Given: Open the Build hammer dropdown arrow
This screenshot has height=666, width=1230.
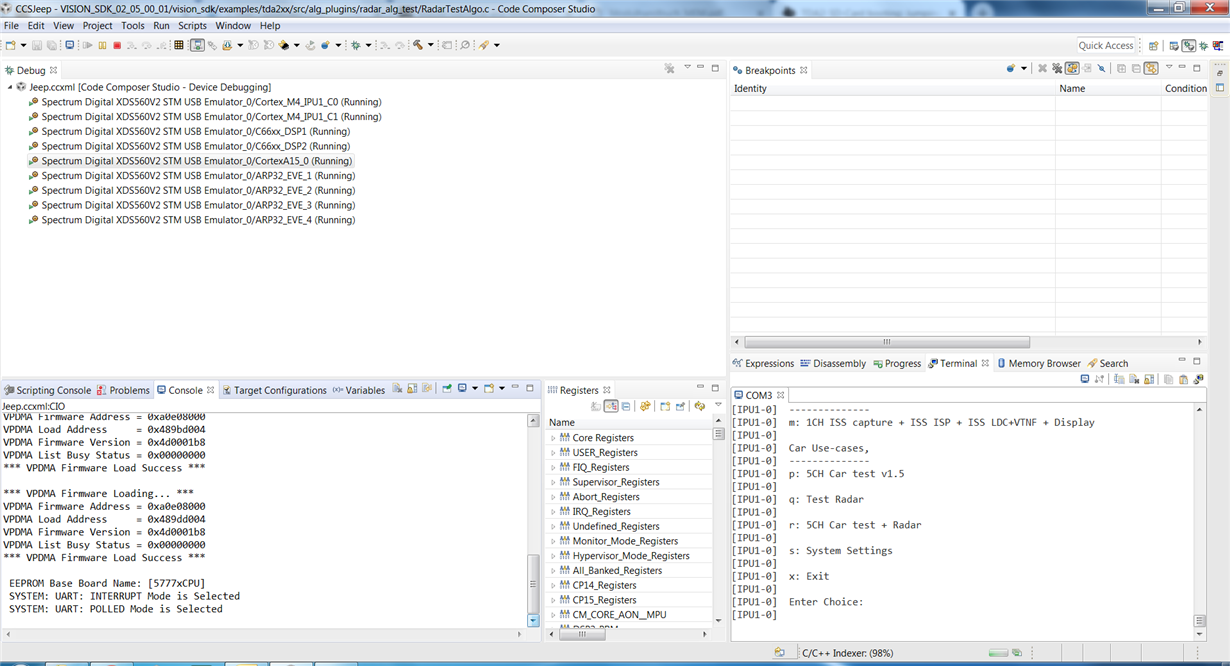Looking at the screenshot, I should pos(431,45).
